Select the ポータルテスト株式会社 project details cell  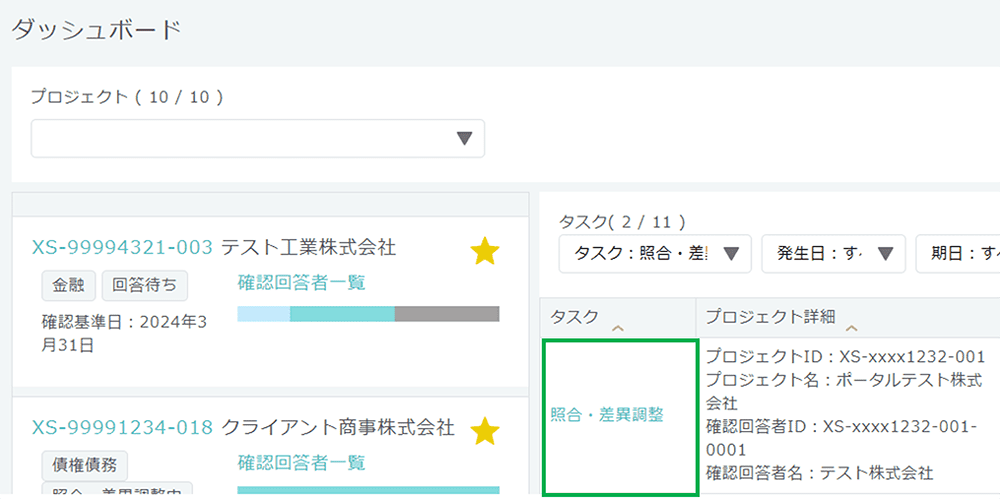point(846,414)
